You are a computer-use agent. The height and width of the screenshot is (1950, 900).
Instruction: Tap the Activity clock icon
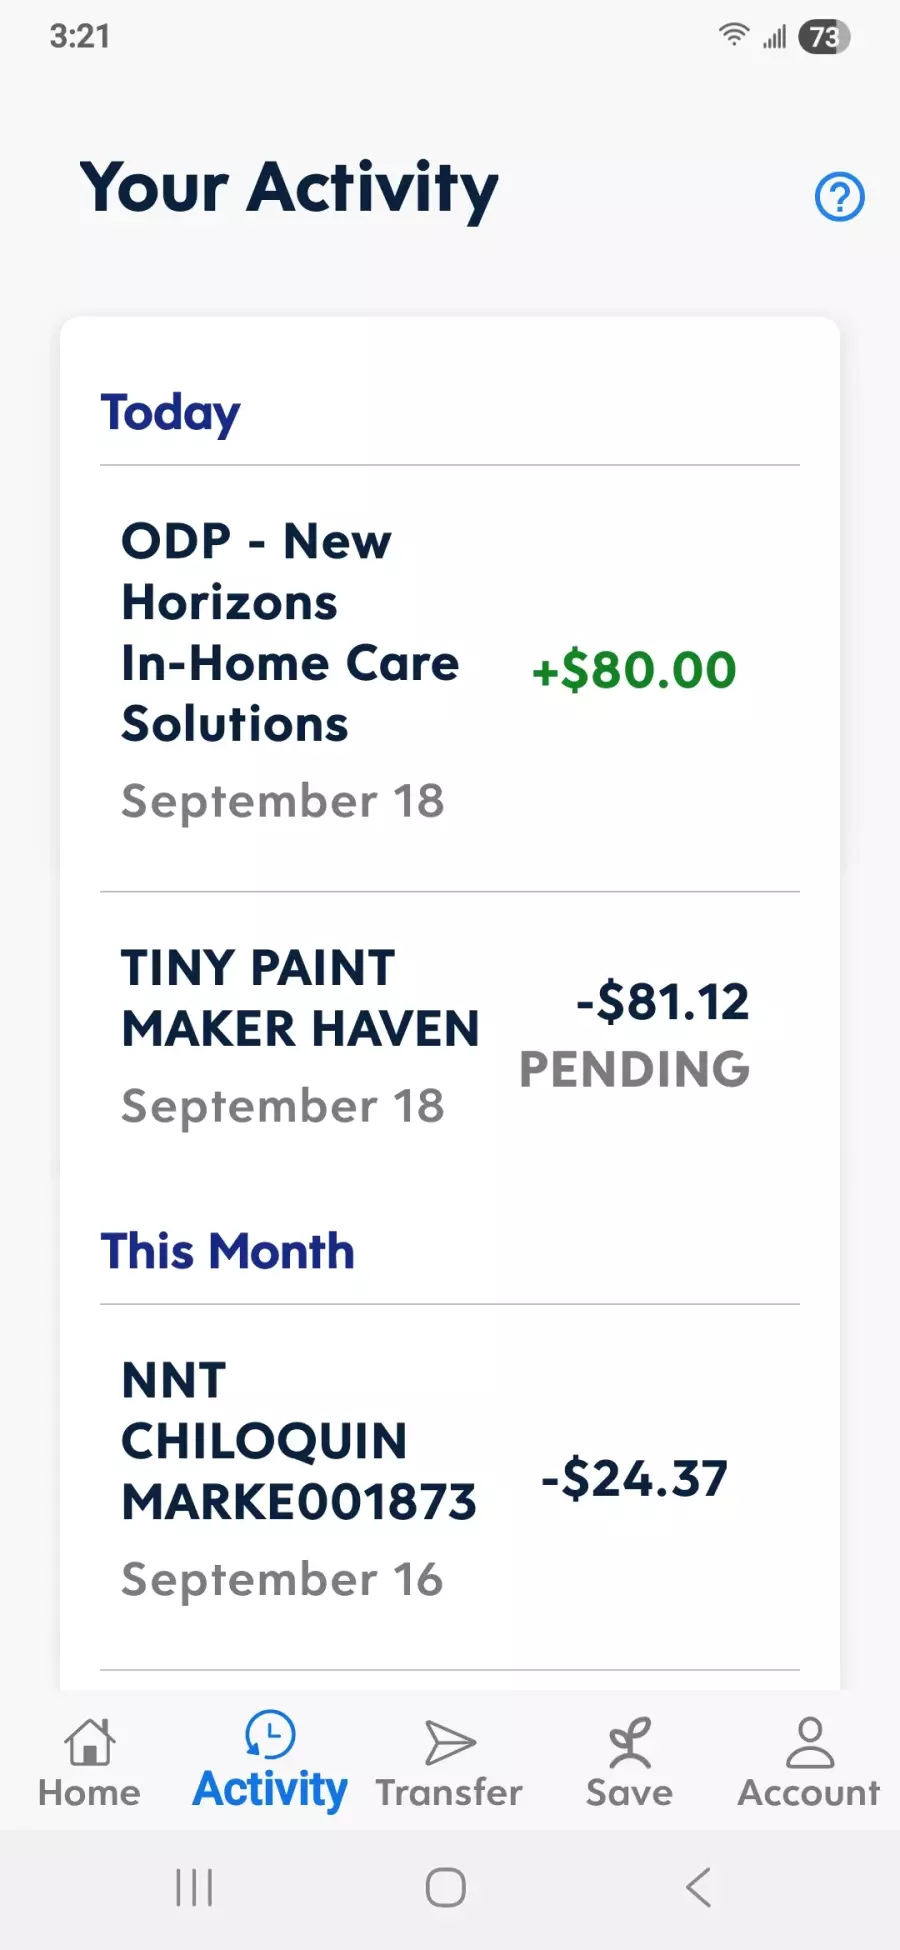pos(270,1735)
